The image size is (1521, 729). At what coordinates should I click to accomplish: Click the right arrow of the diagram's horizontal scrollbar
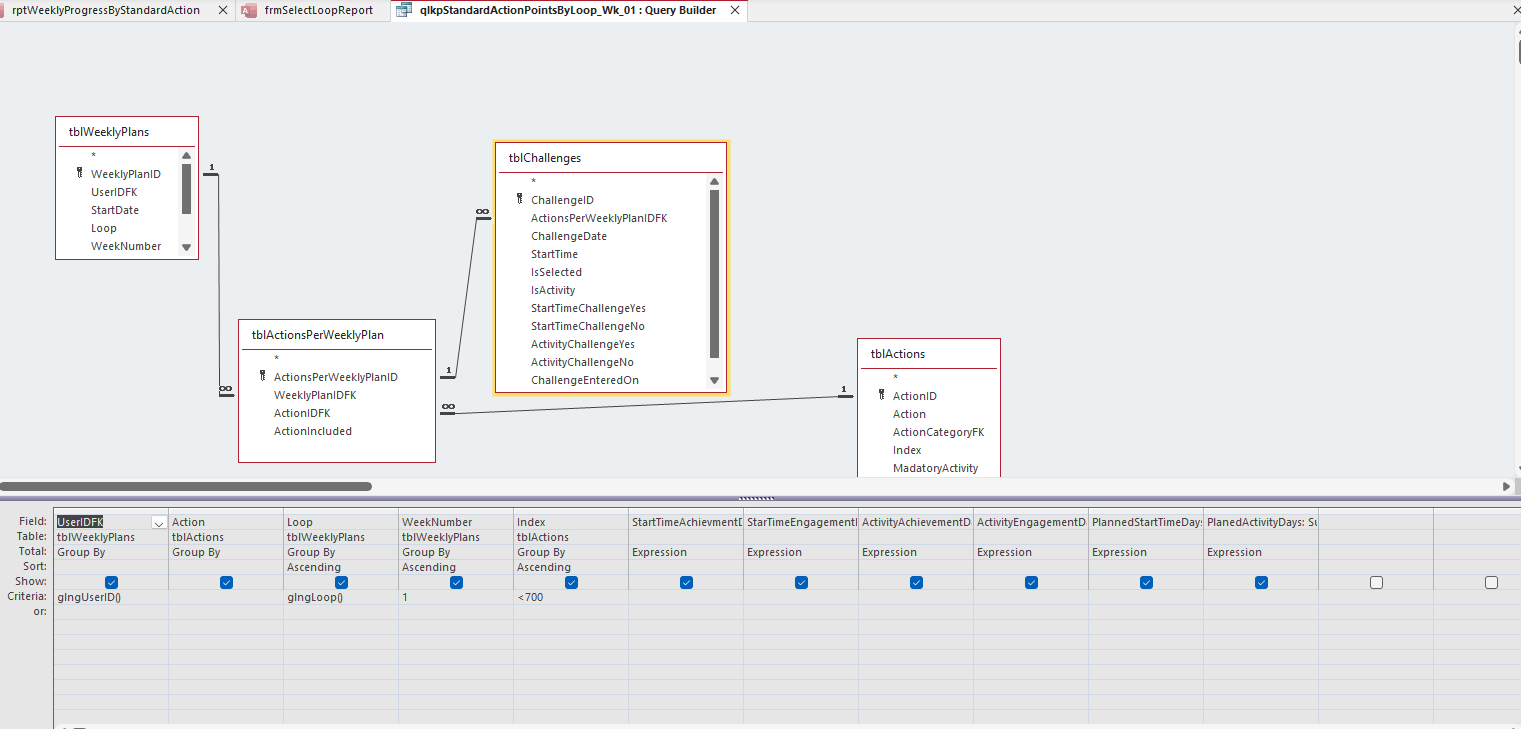point(1507,486)
